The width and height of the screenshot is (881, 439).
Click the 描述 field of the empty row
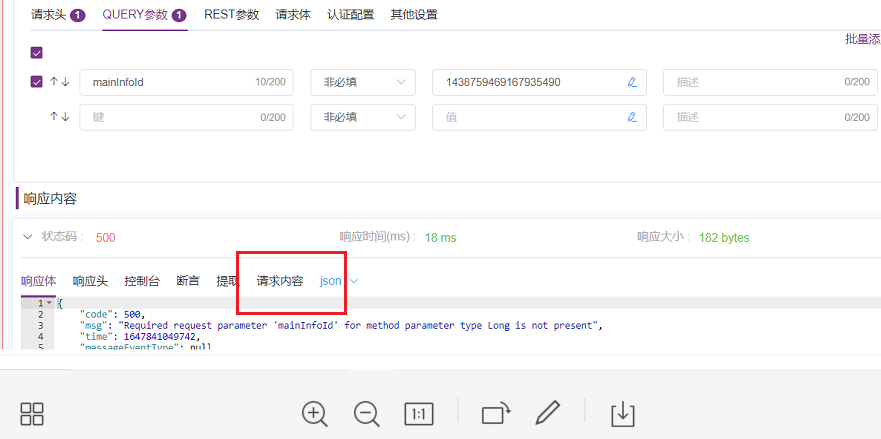tap(770, 117)
